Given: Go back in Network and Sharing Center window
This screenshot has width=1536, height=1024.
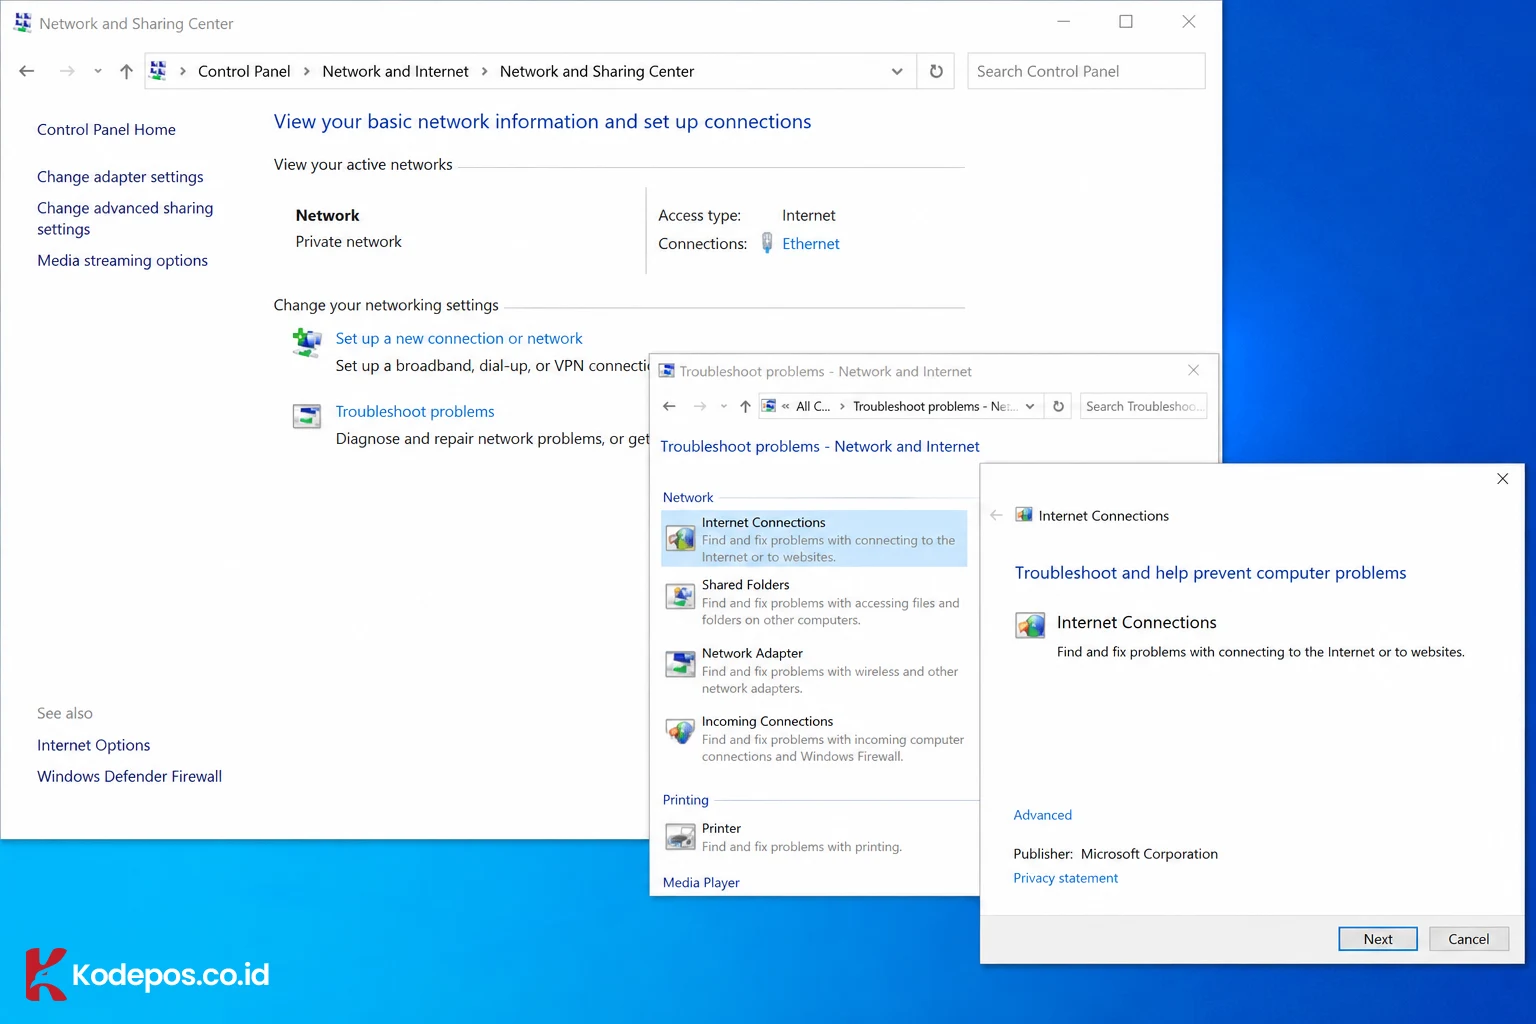Looking at the screenshot, I should click(27, 71).
